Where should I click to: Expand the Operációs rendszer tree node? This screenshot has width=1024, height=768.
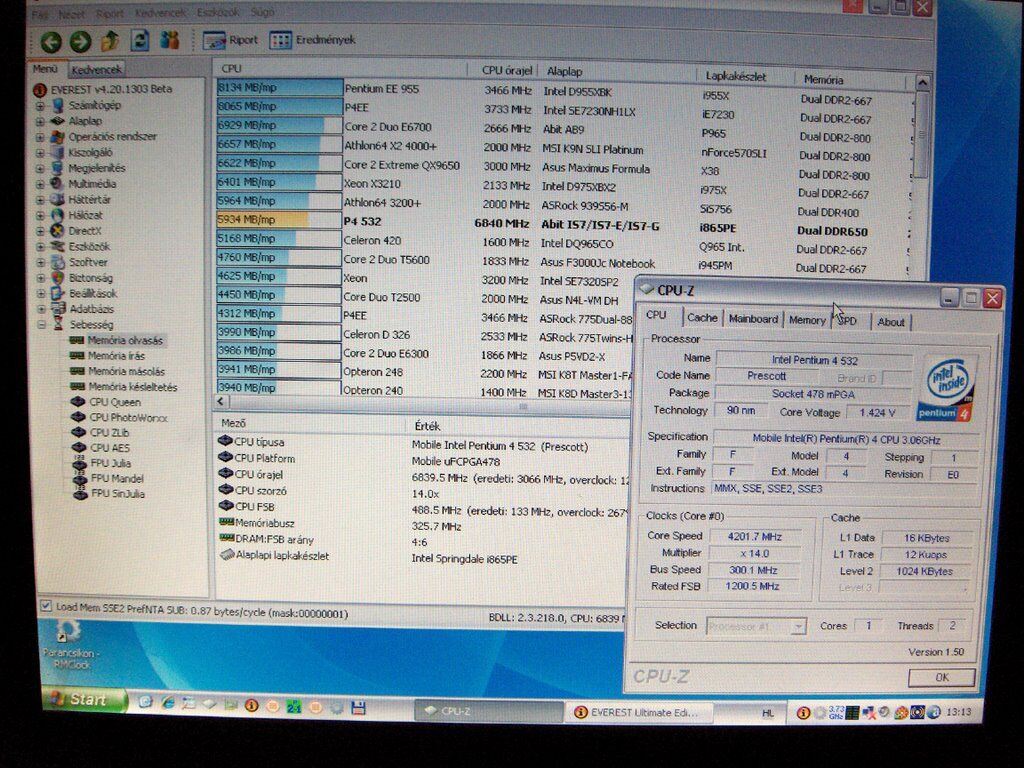click(x=40, y=136)
